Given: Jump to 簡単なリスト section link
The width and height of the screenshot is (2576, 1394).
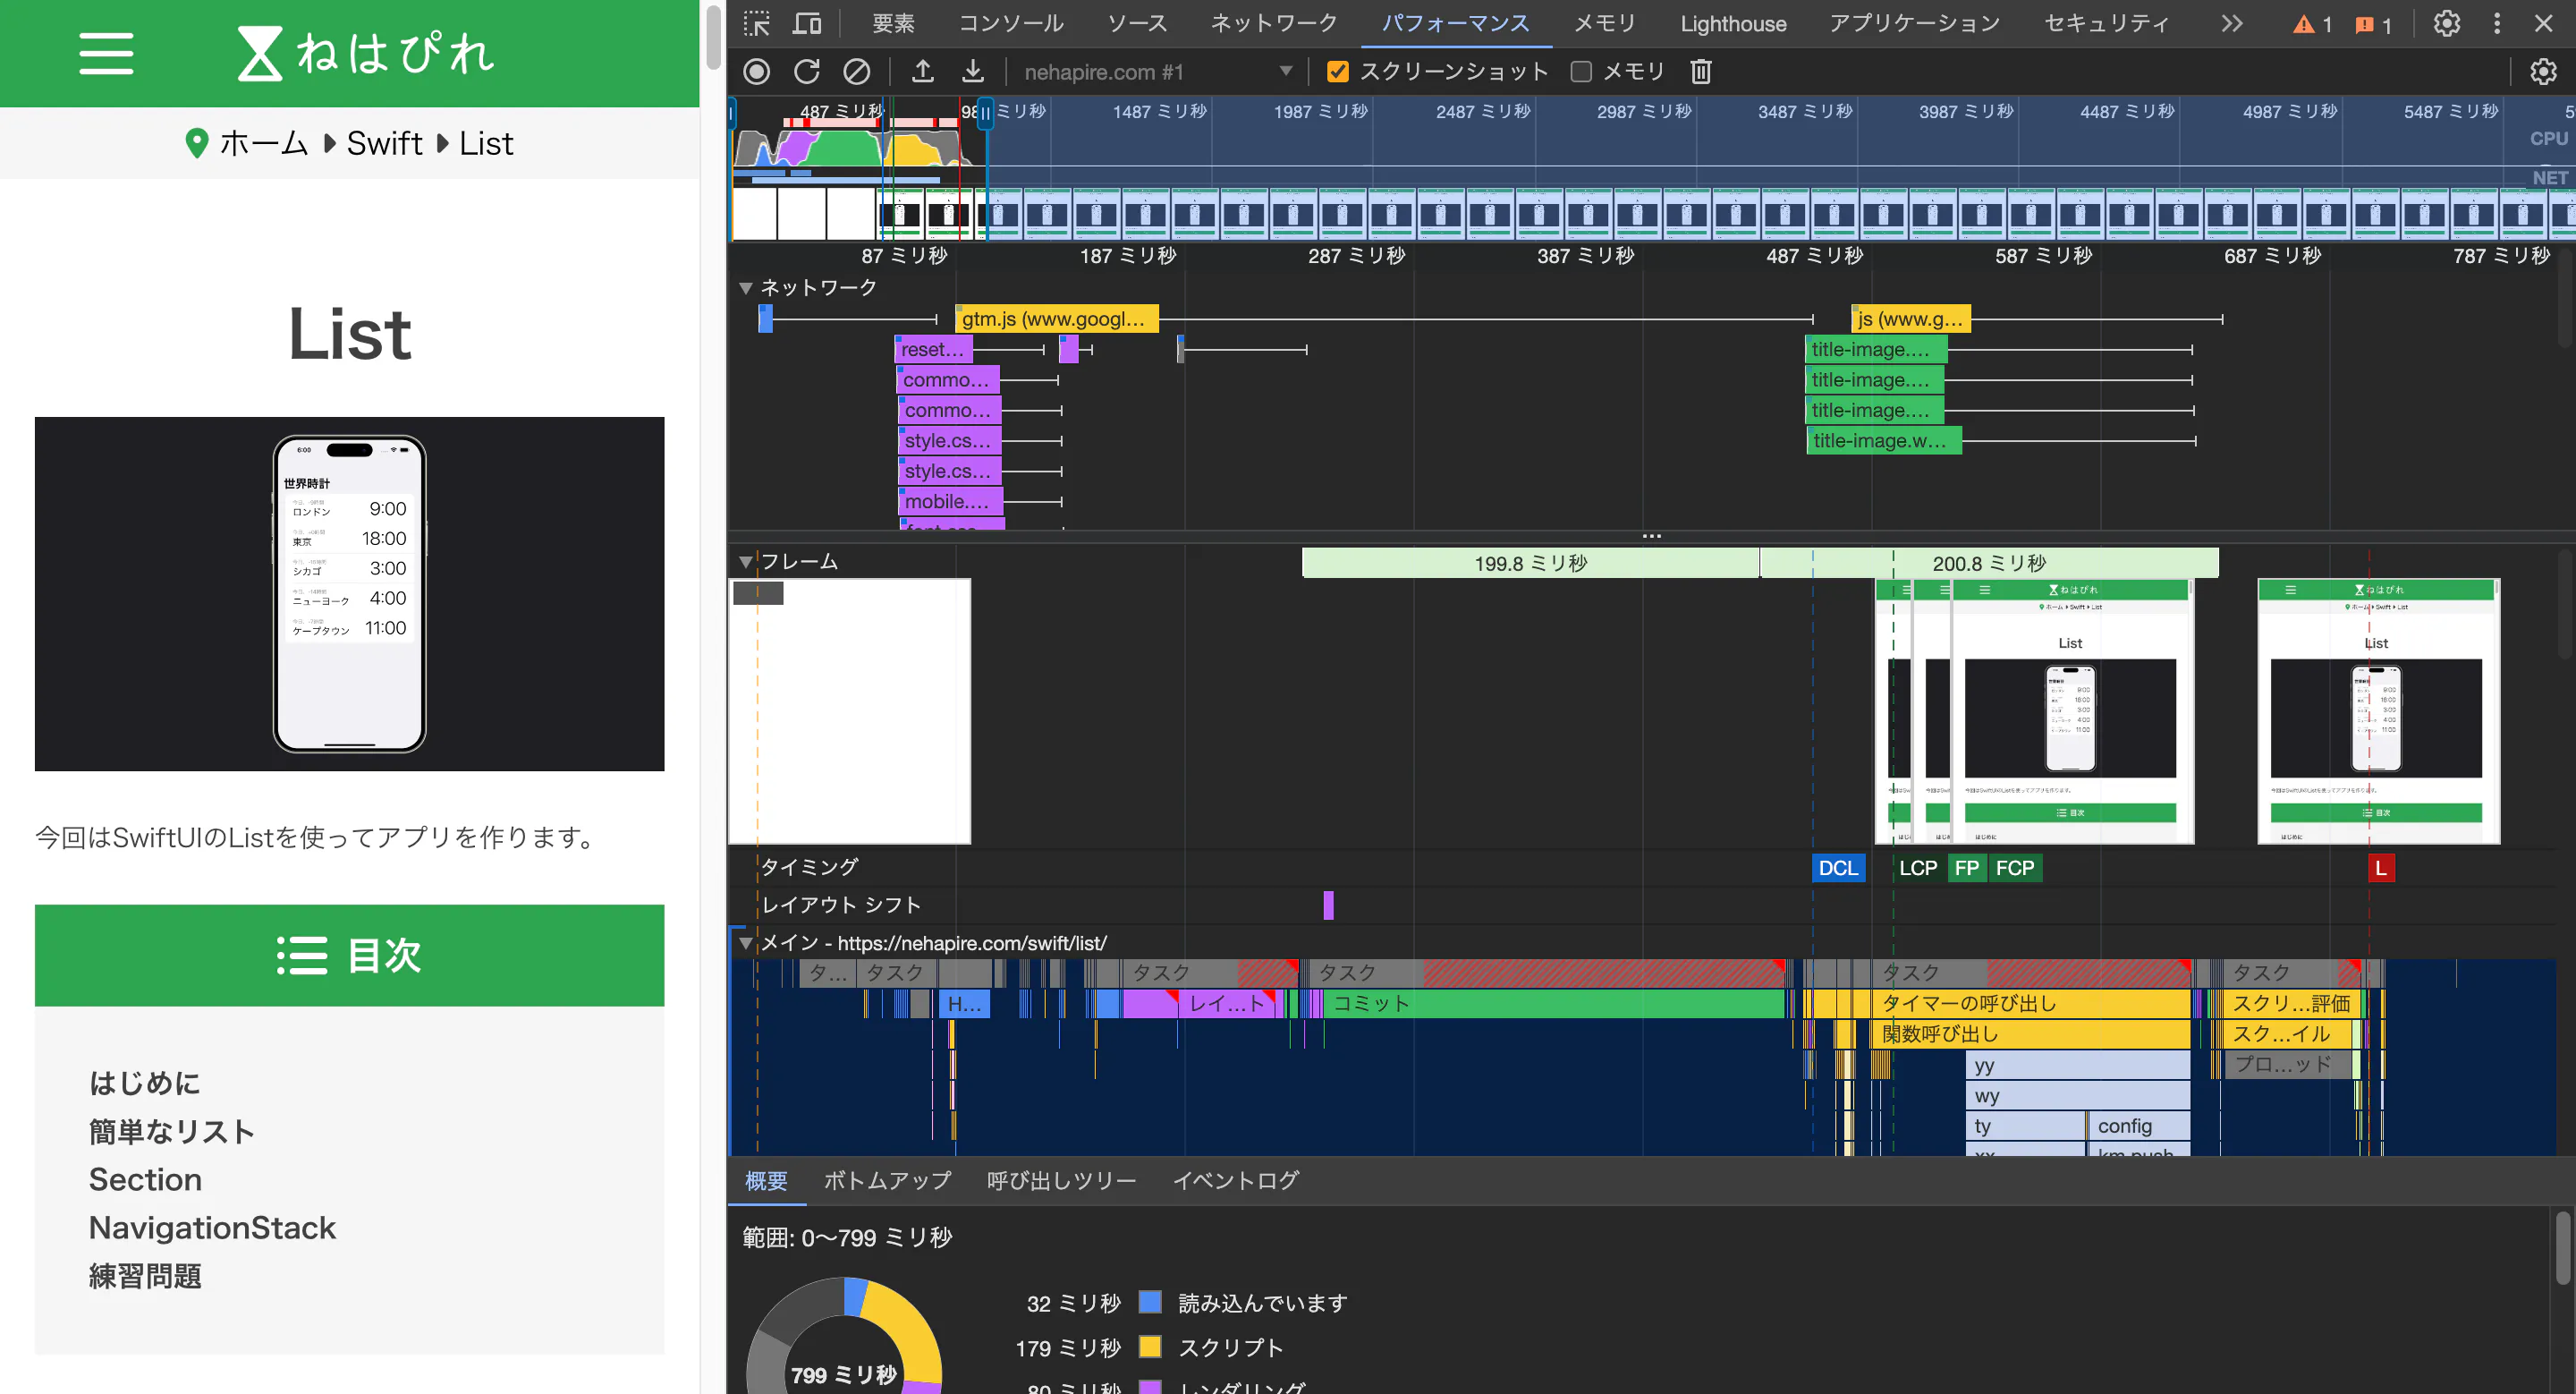Looking at the screenshot, I should pyautogui.click(x=172, y=1132).
